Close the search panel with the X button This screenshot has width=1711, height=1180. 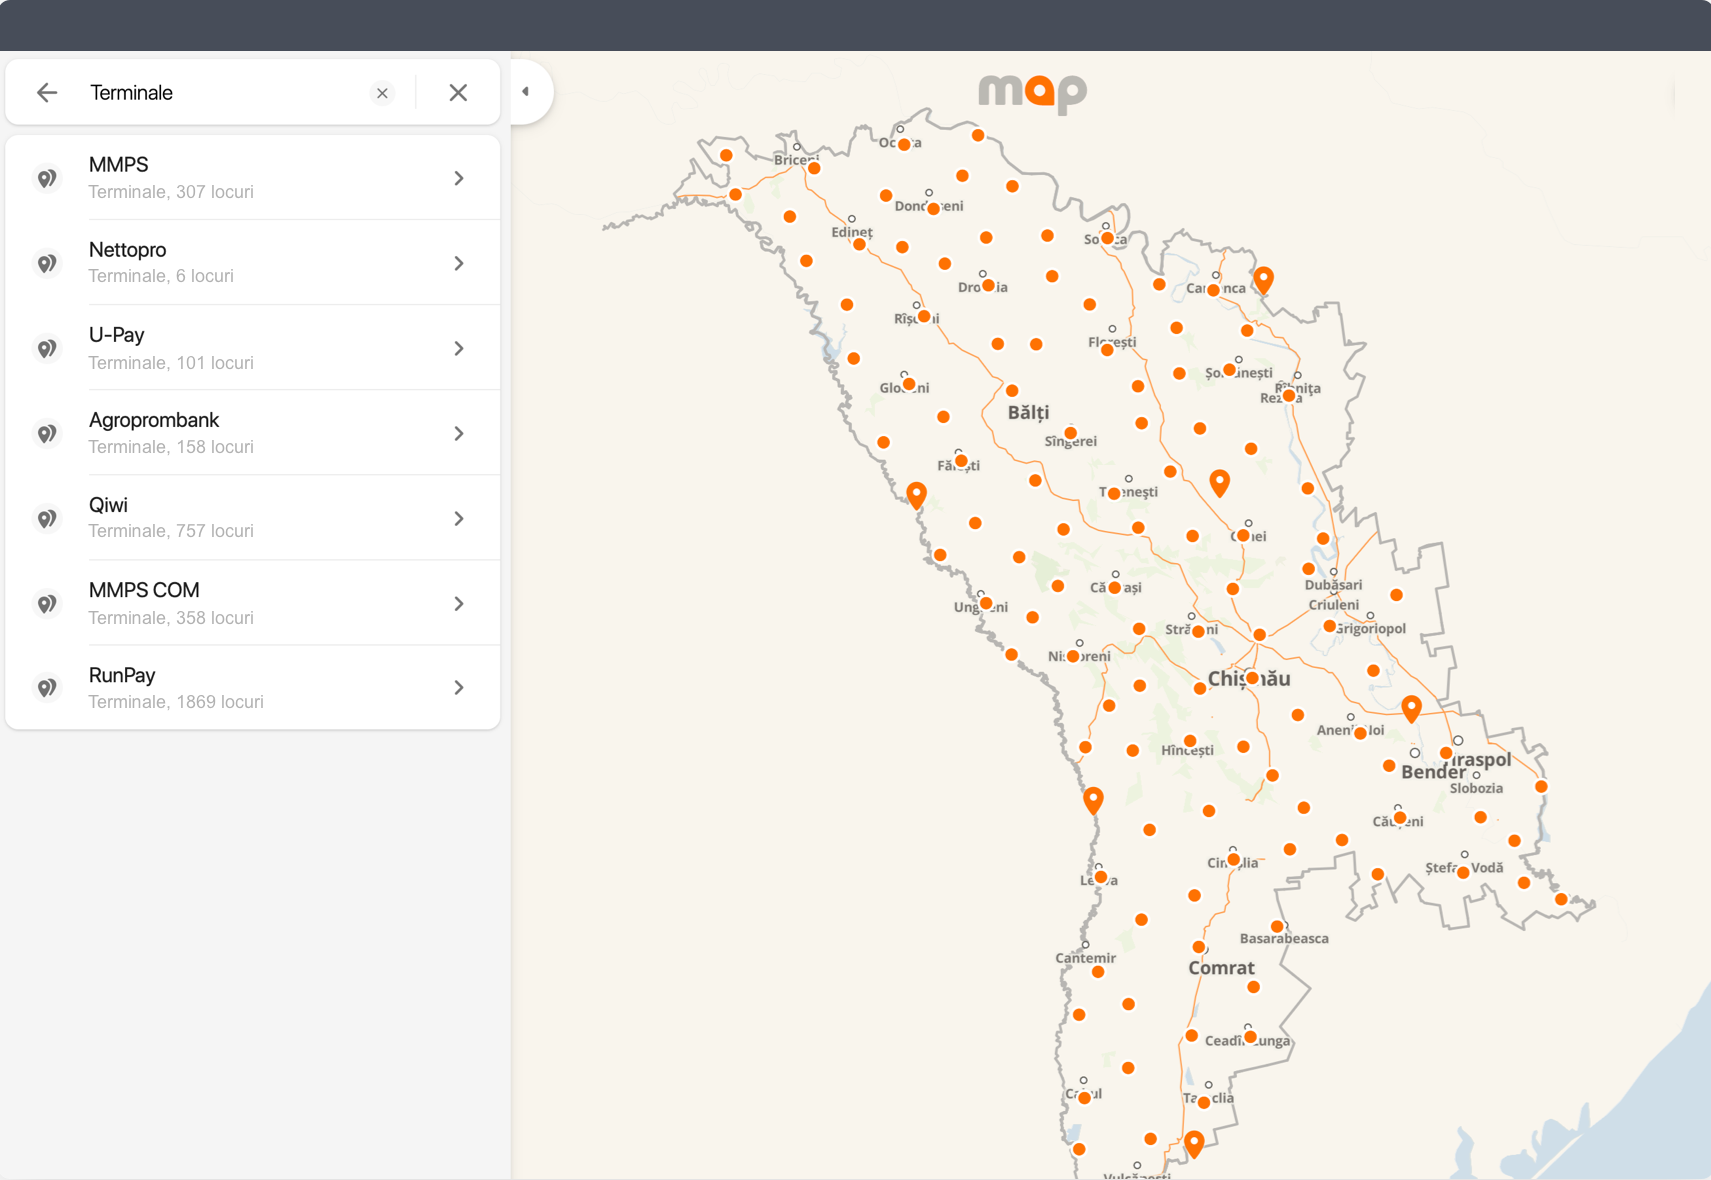pos(458,93)
